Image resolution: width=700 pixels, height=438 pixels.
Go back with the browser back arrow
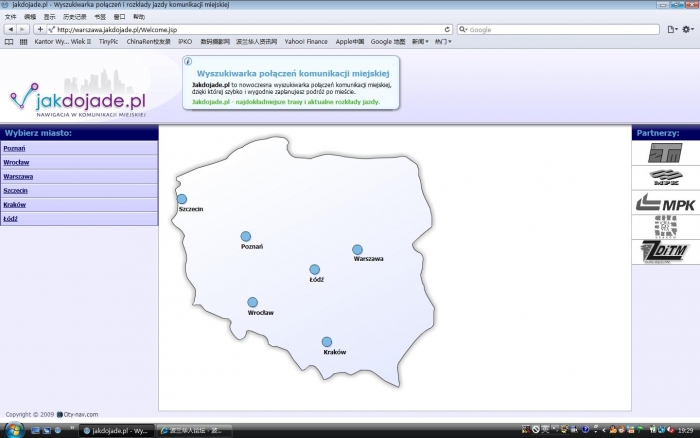[10, 29]
